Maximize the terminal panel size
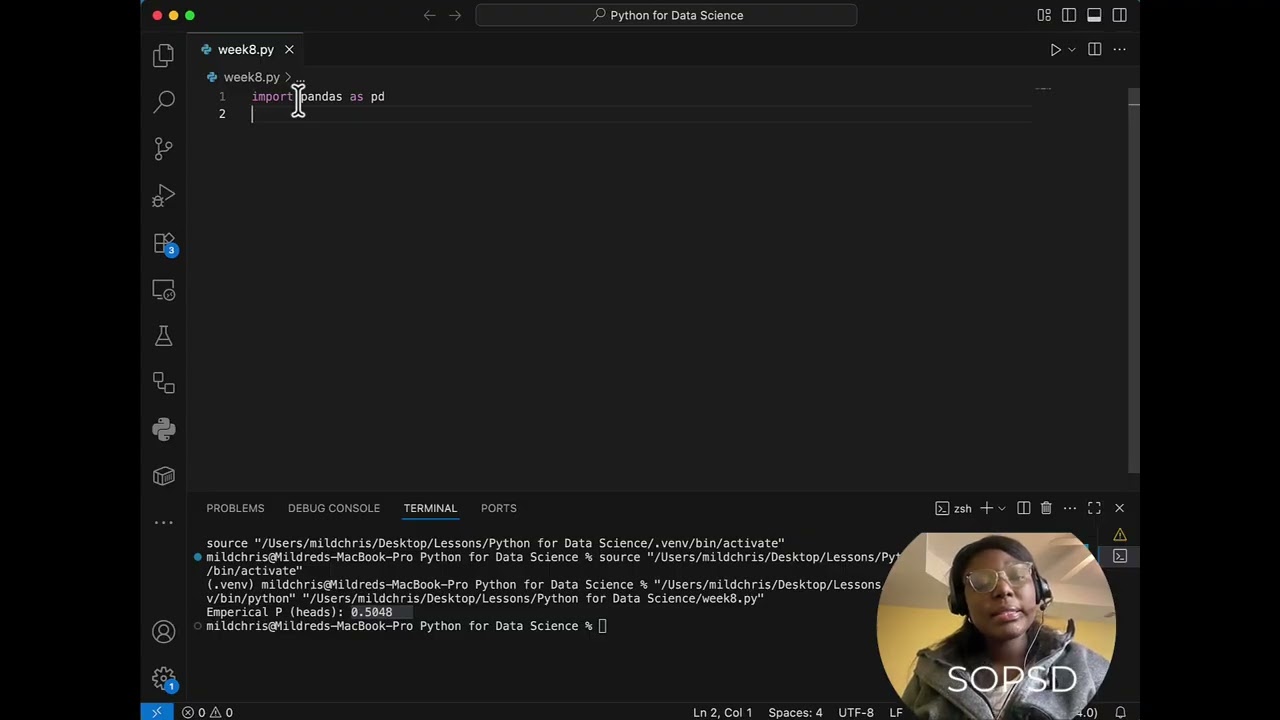1280x720 pixels. point(1094,508)
